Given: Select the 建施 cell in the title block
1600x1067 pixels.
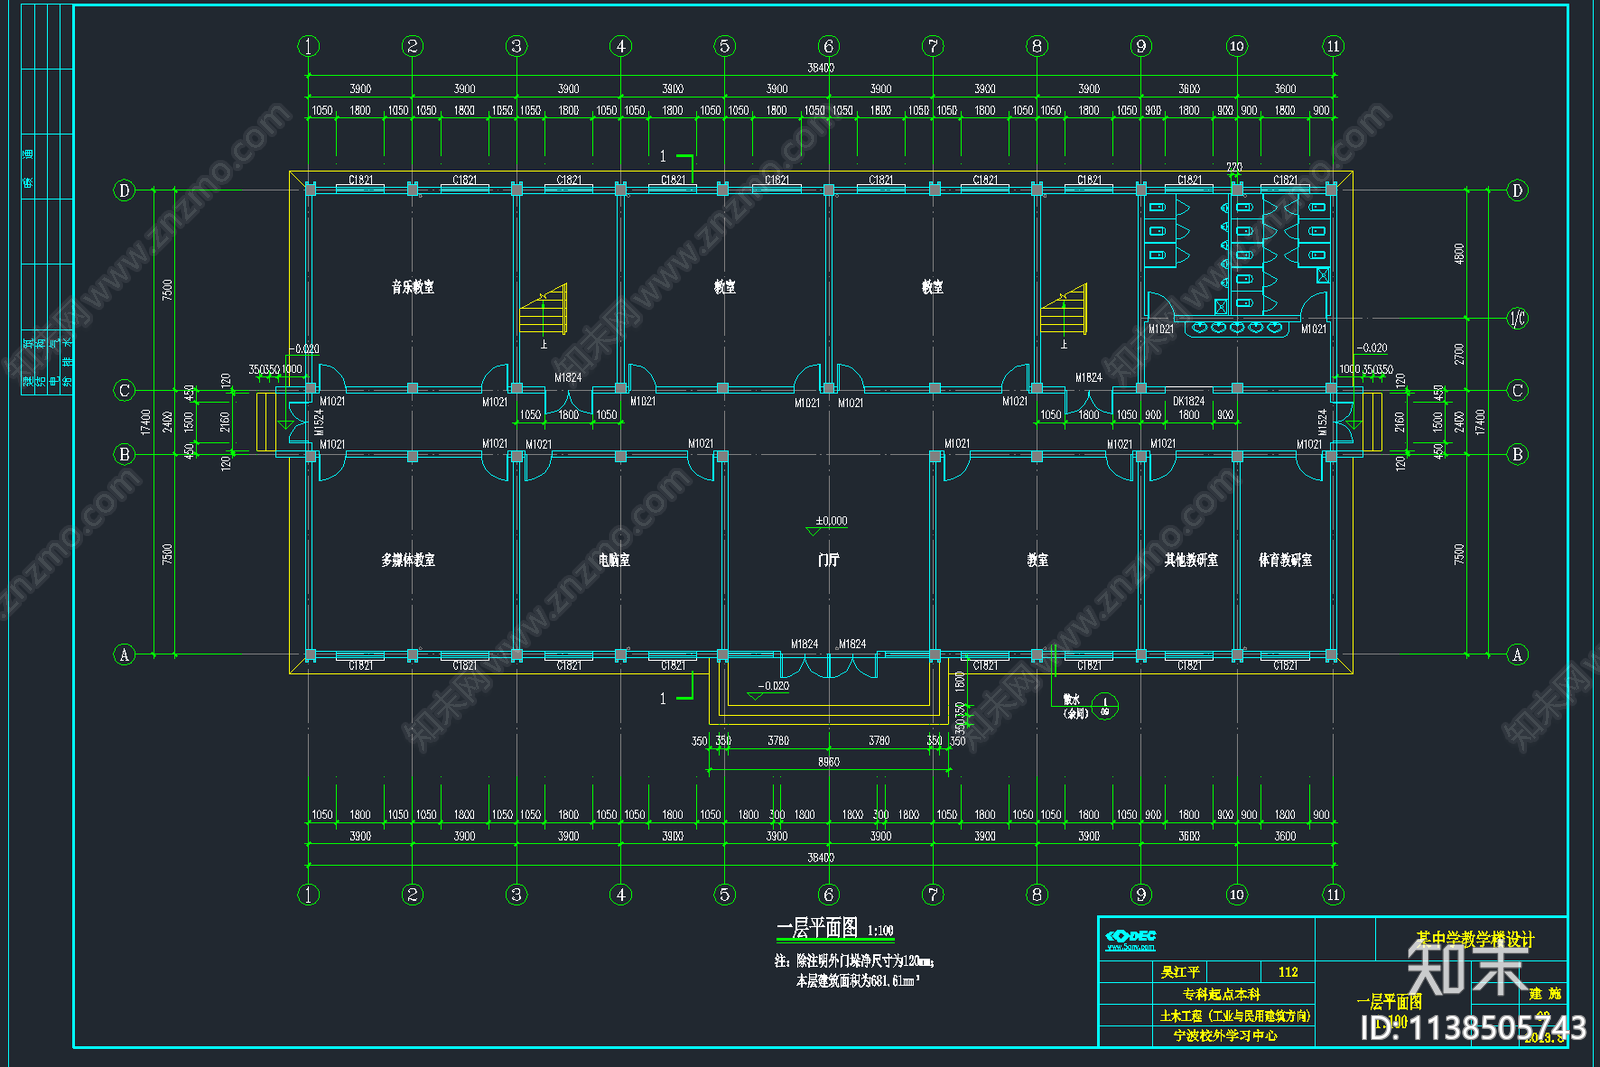Looking at the screenshot, I should [x=1545, y=993].
